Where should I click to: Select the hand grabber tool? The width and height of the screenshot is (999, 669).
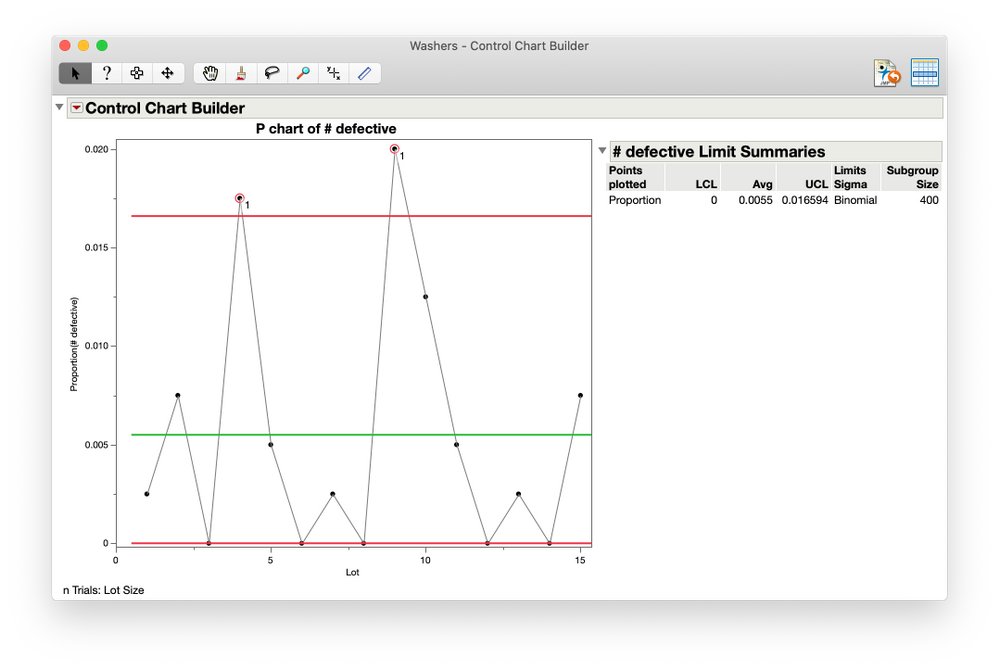[x=210, y=73]
